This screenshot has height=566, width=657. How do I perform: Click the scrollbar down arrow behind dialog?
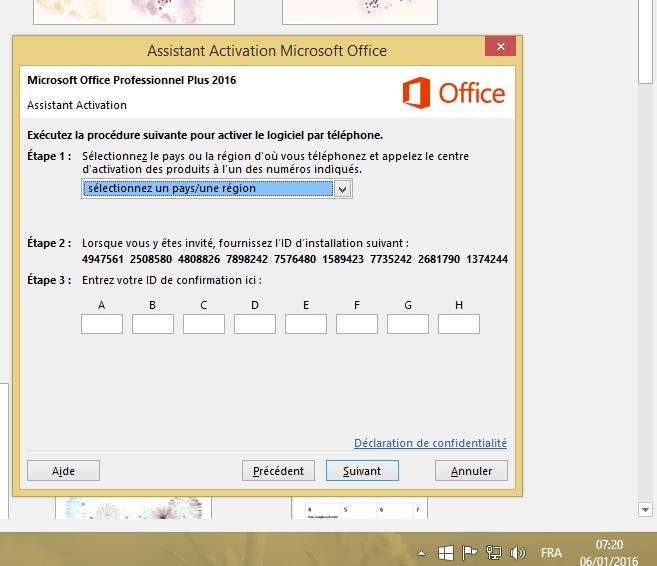[646, 510]
